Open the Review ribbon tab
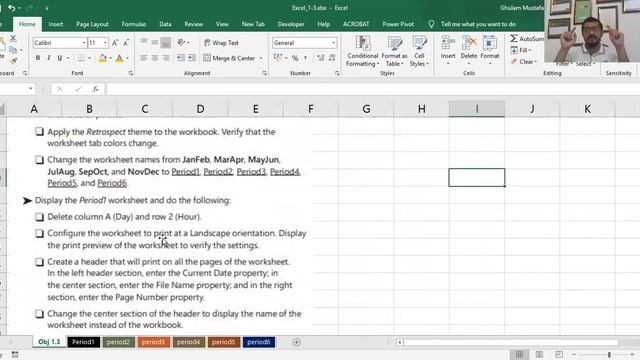This screenshot has width=640, height=360. pos(193,24)
